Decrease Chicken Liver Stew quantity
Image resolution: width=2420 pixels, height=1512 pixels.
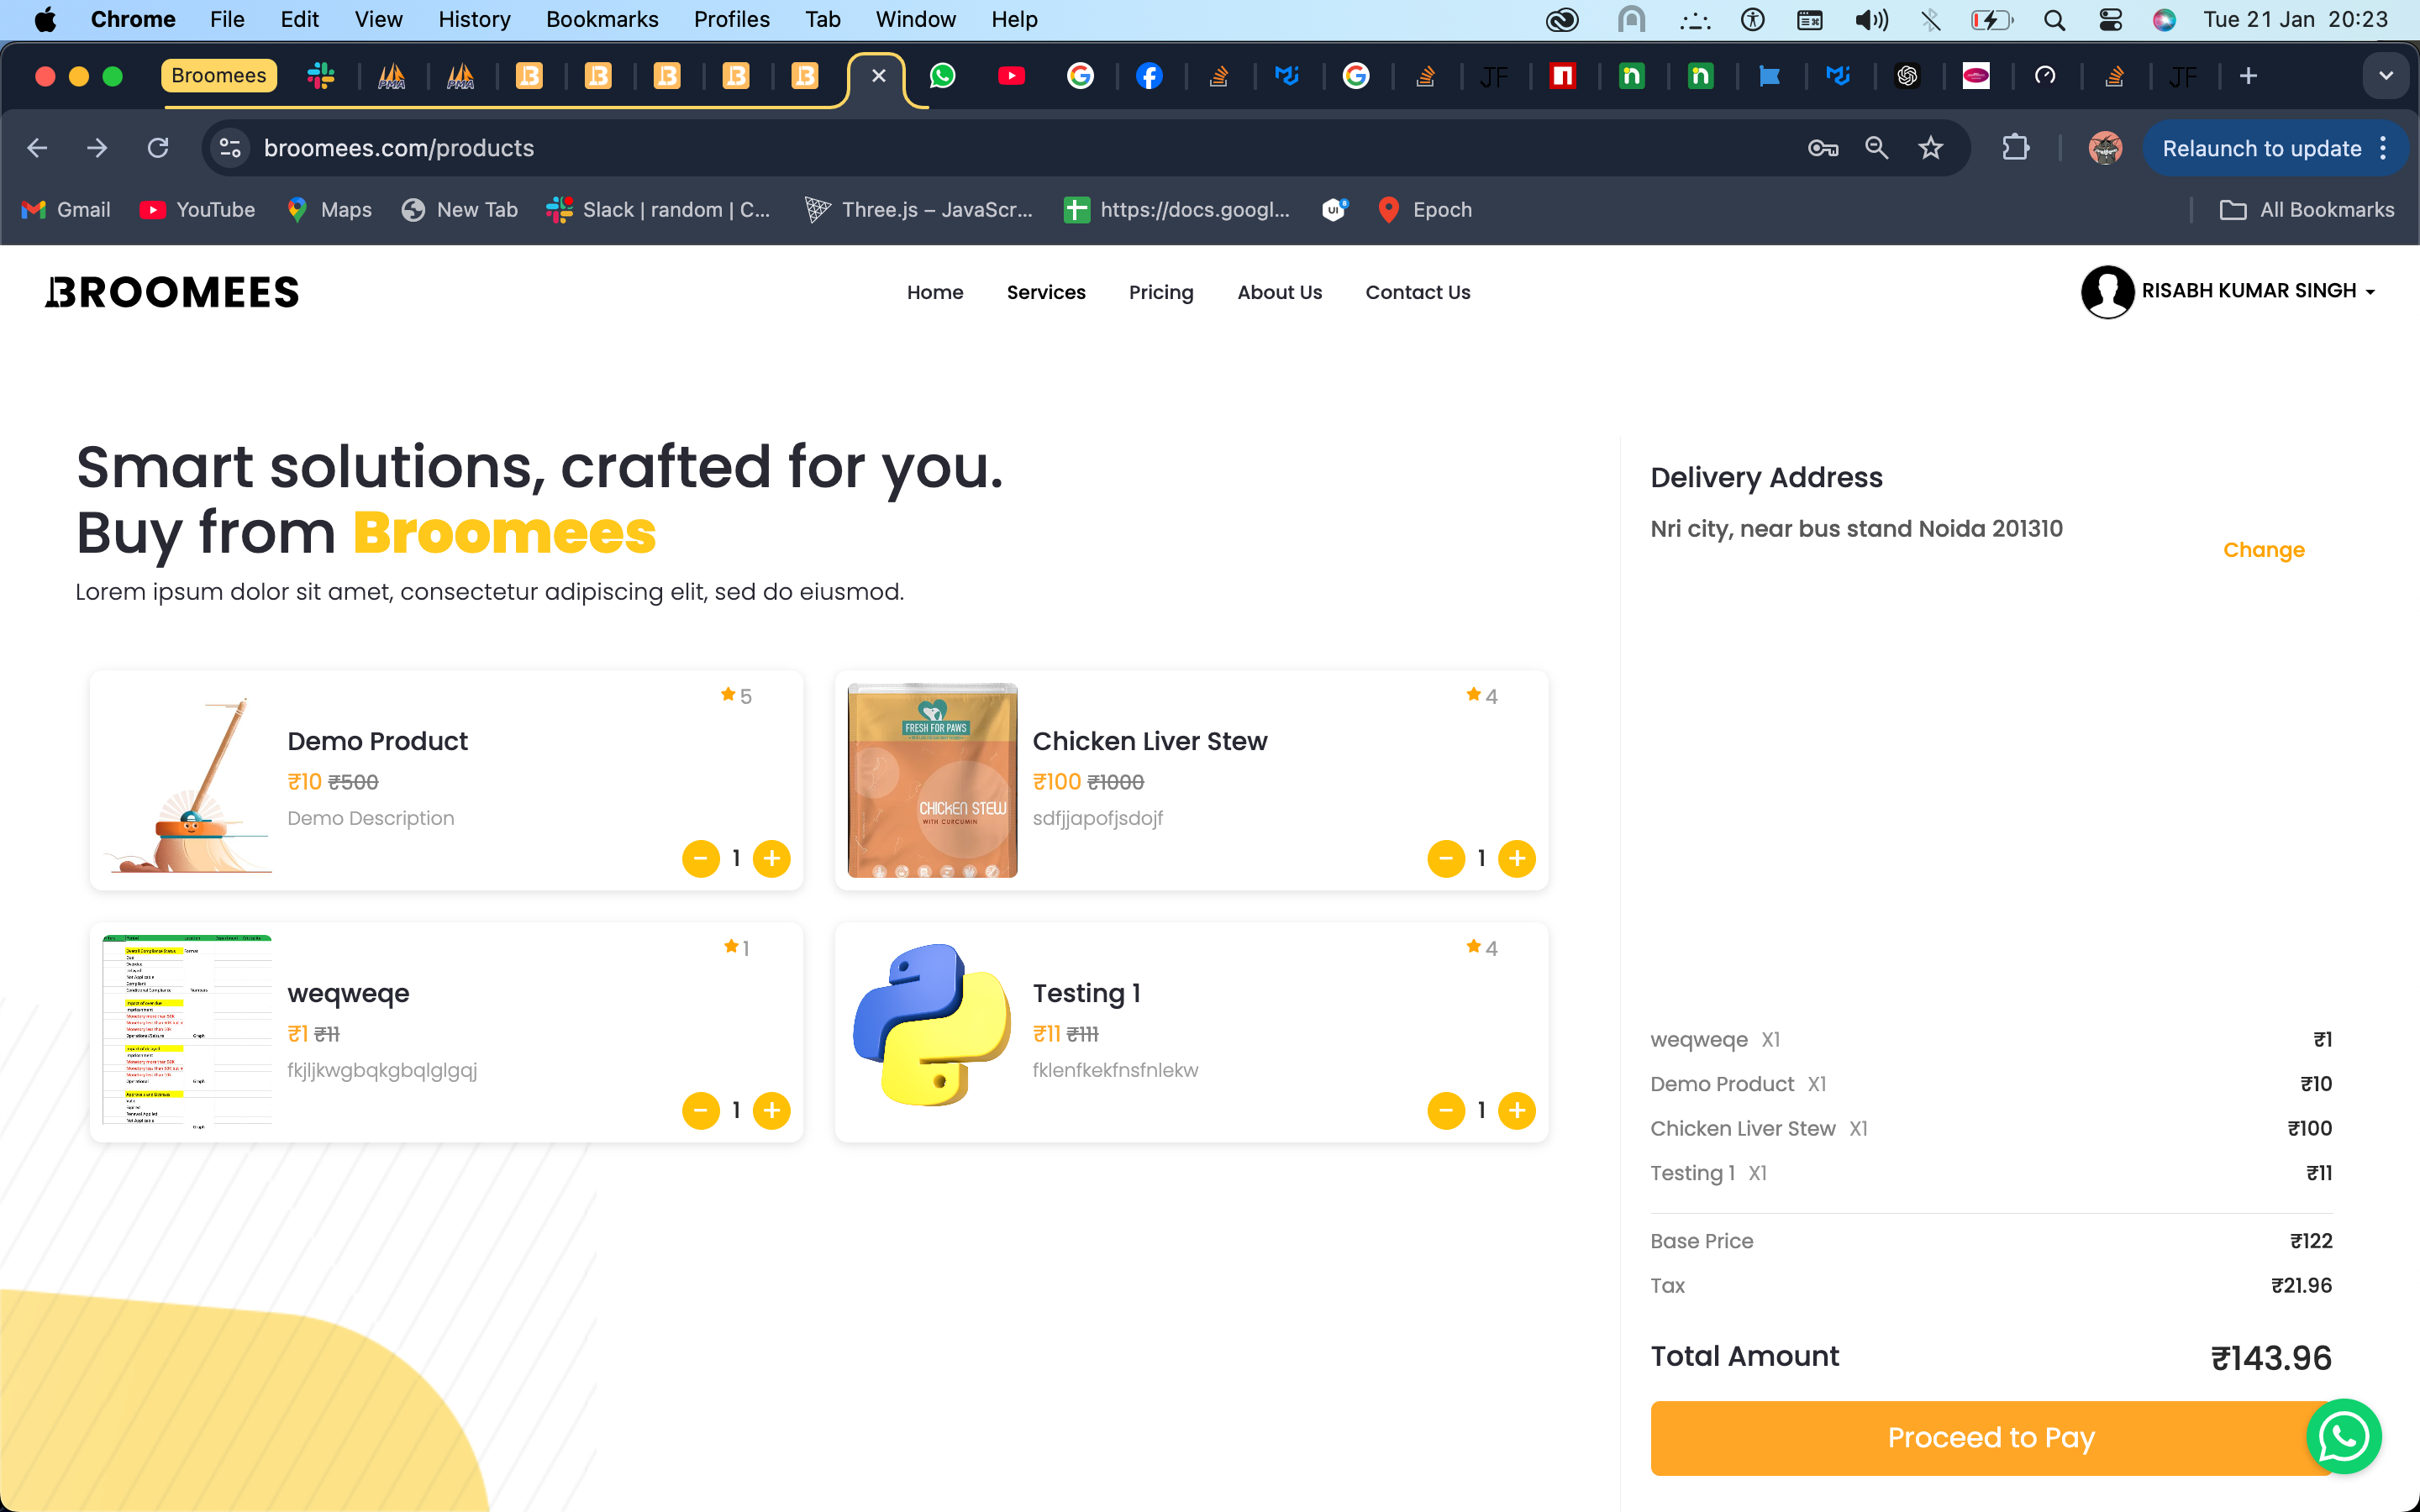(1446, 858)
